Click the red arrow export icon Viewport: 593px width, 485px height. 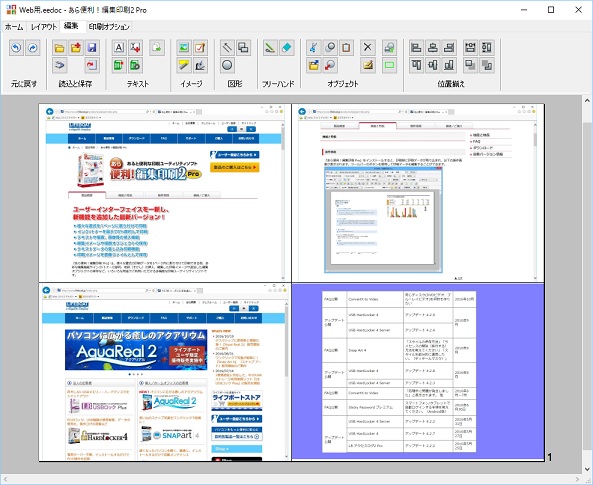point(92,65)
